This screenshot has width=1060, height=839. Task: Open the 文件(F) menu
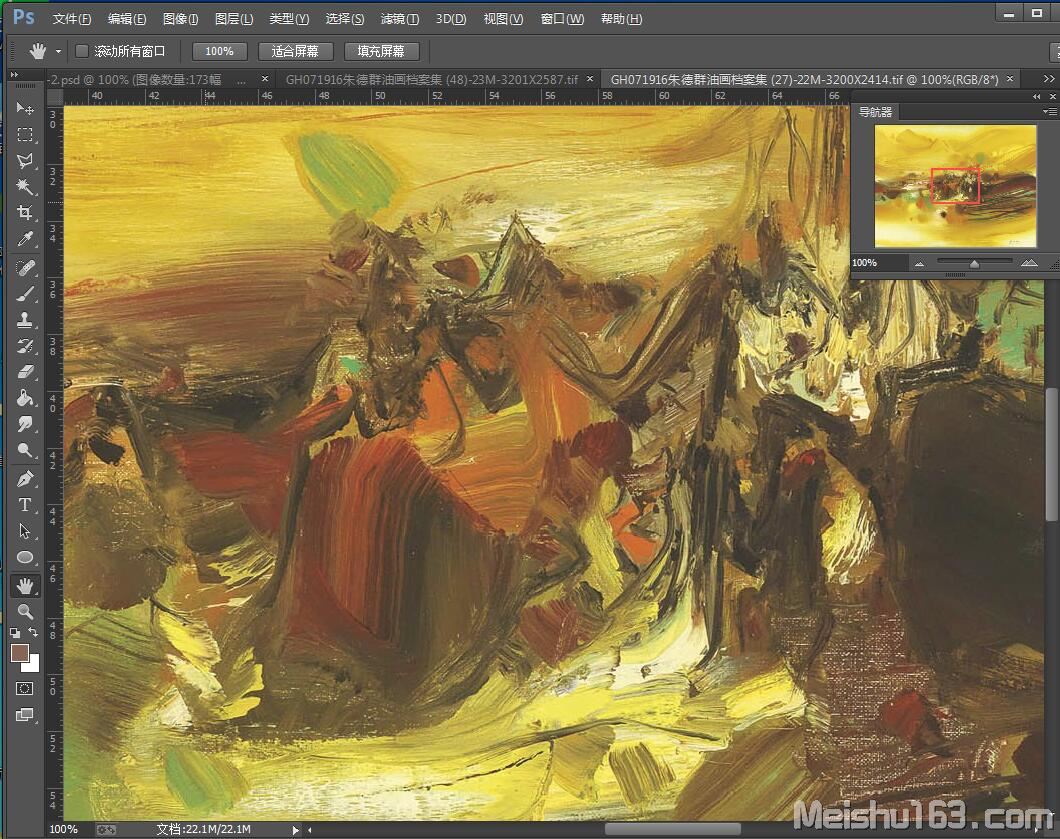click(x=72, y=19)
